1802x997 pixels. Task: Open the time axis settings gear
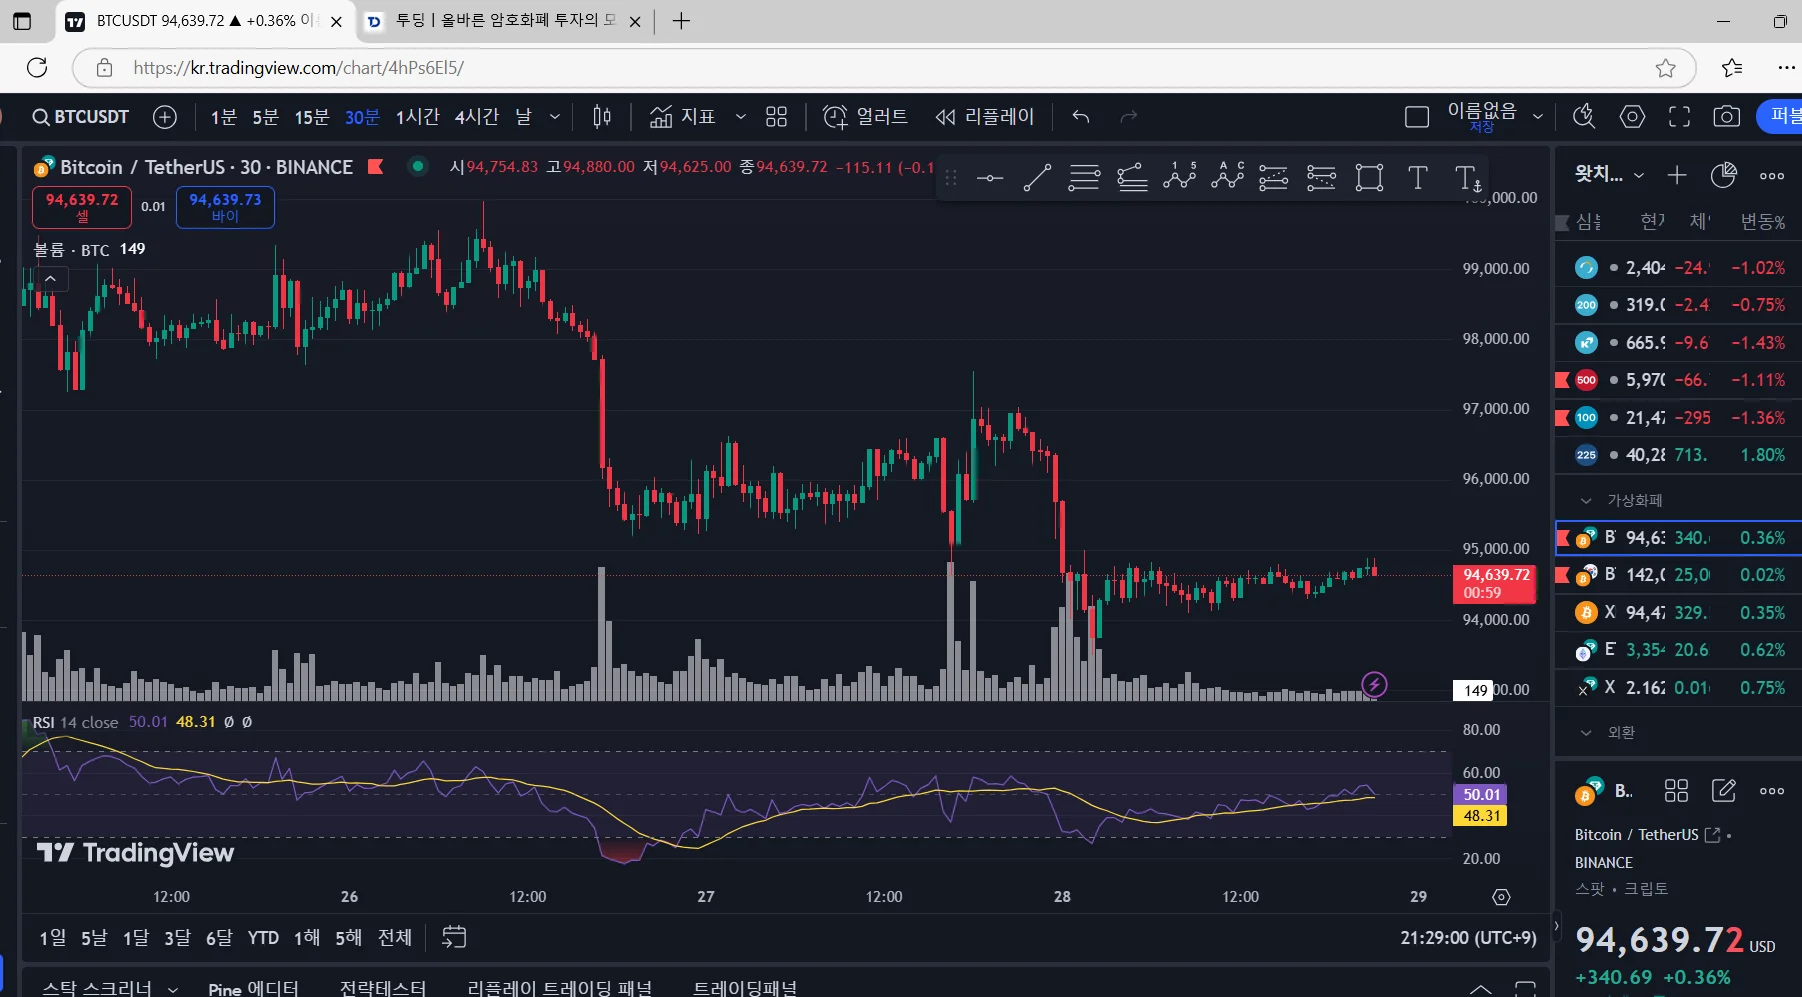(1501, 897)
